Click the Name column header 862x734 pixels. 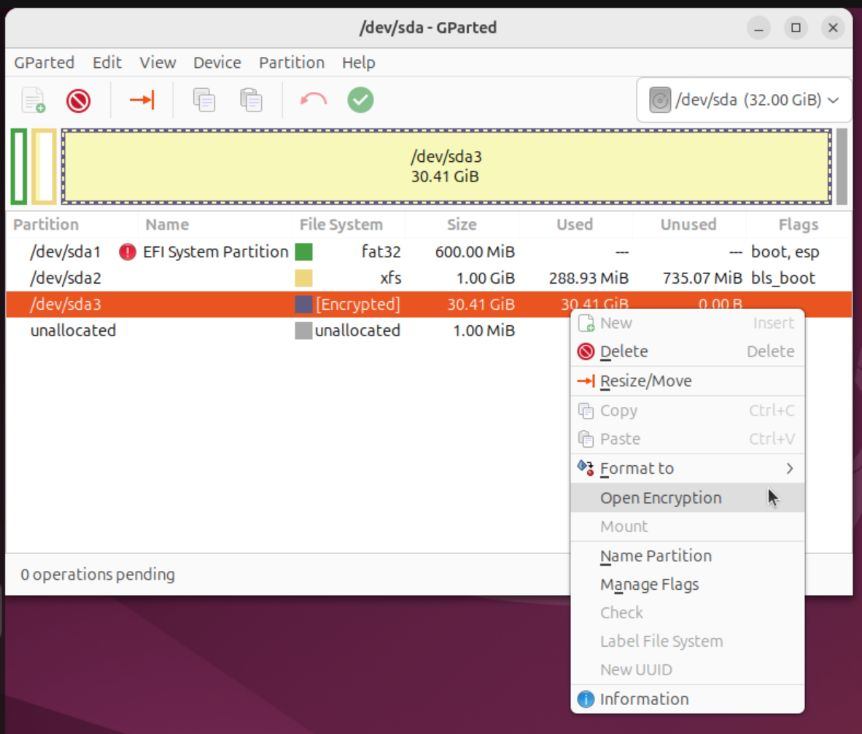tap(167, 224)
